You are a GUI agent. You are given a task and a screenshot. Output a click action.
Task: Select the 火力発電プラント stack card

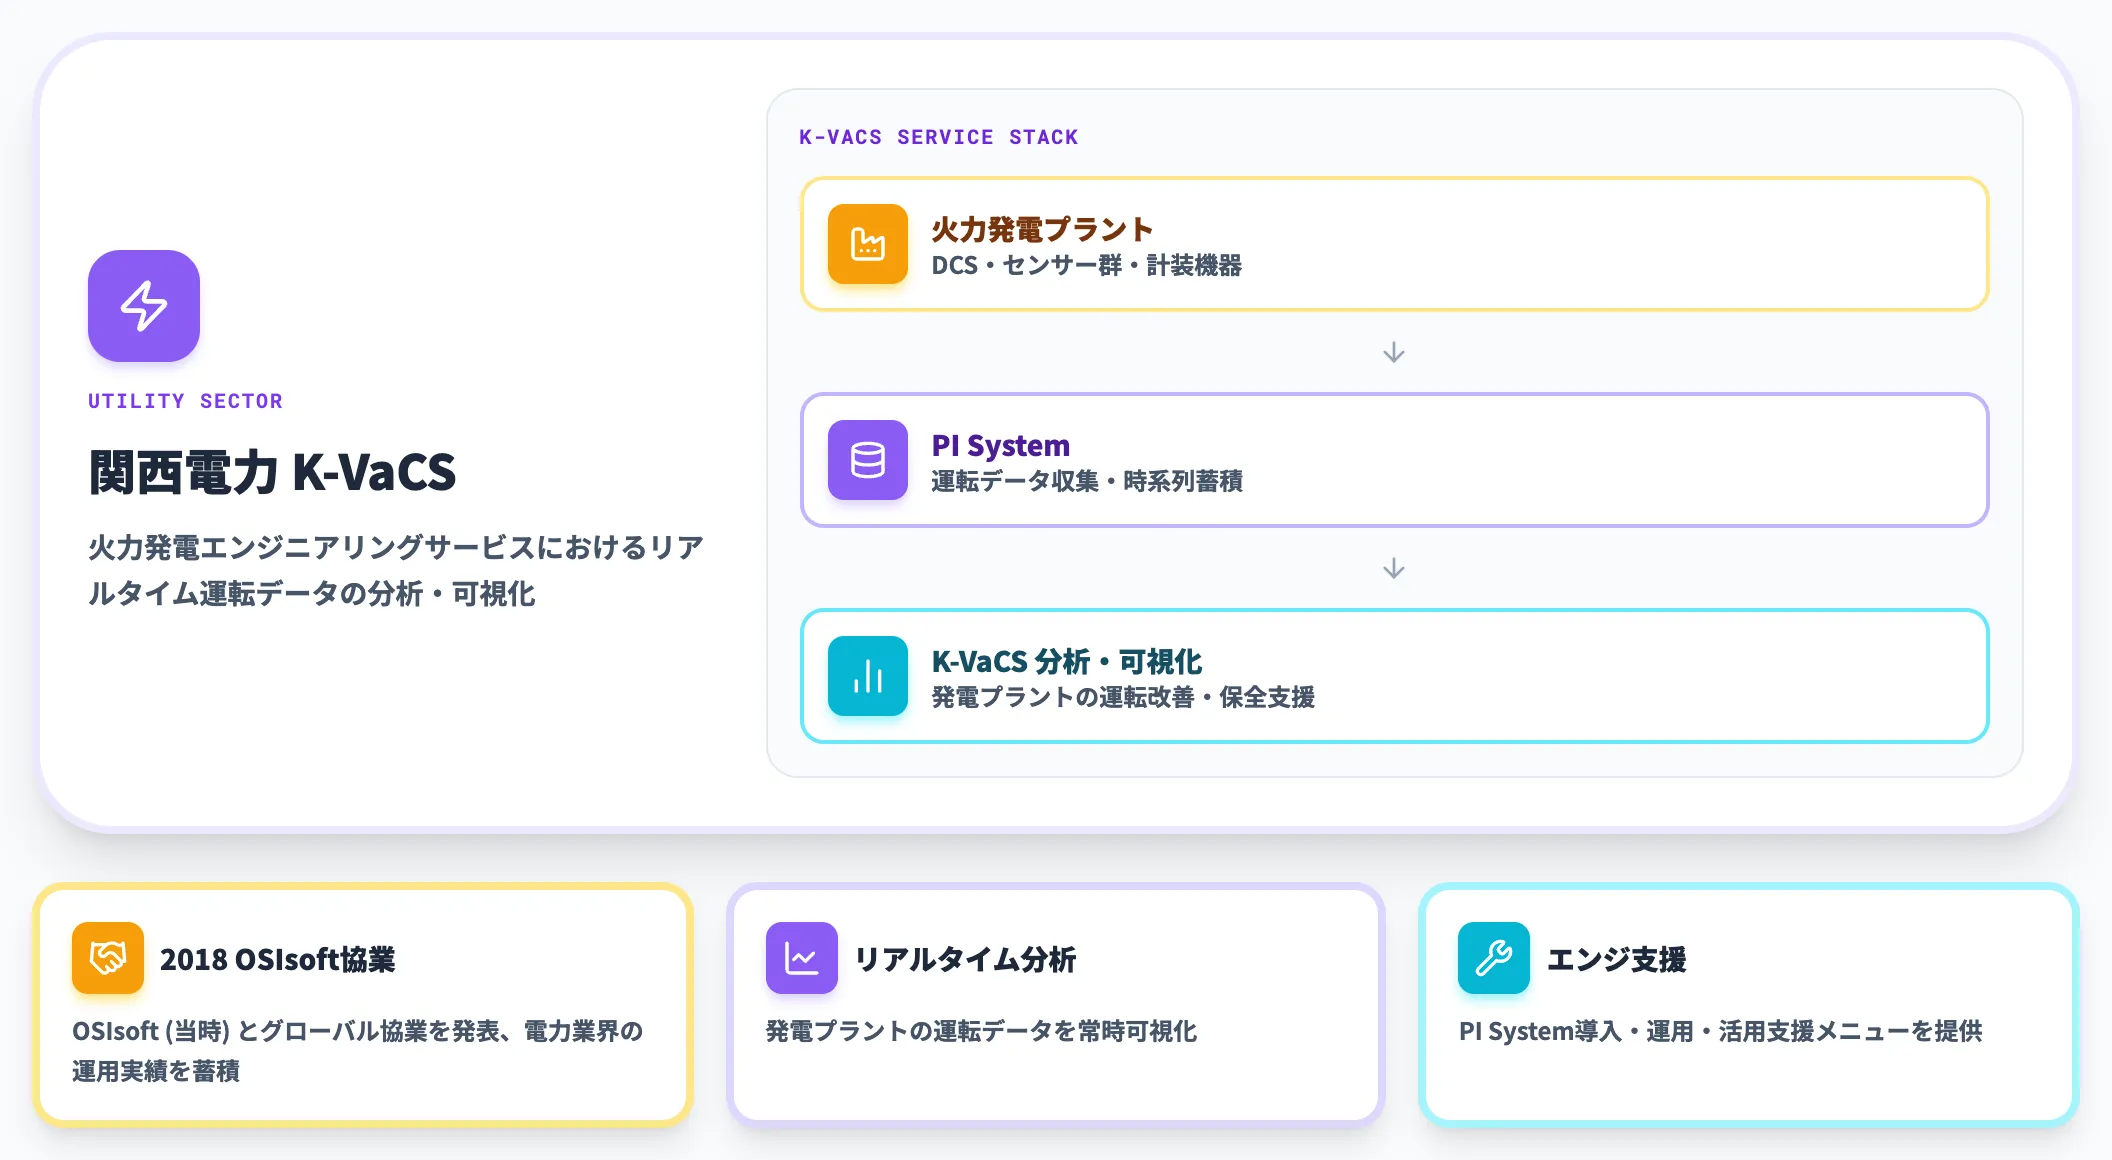[1394, 244]
